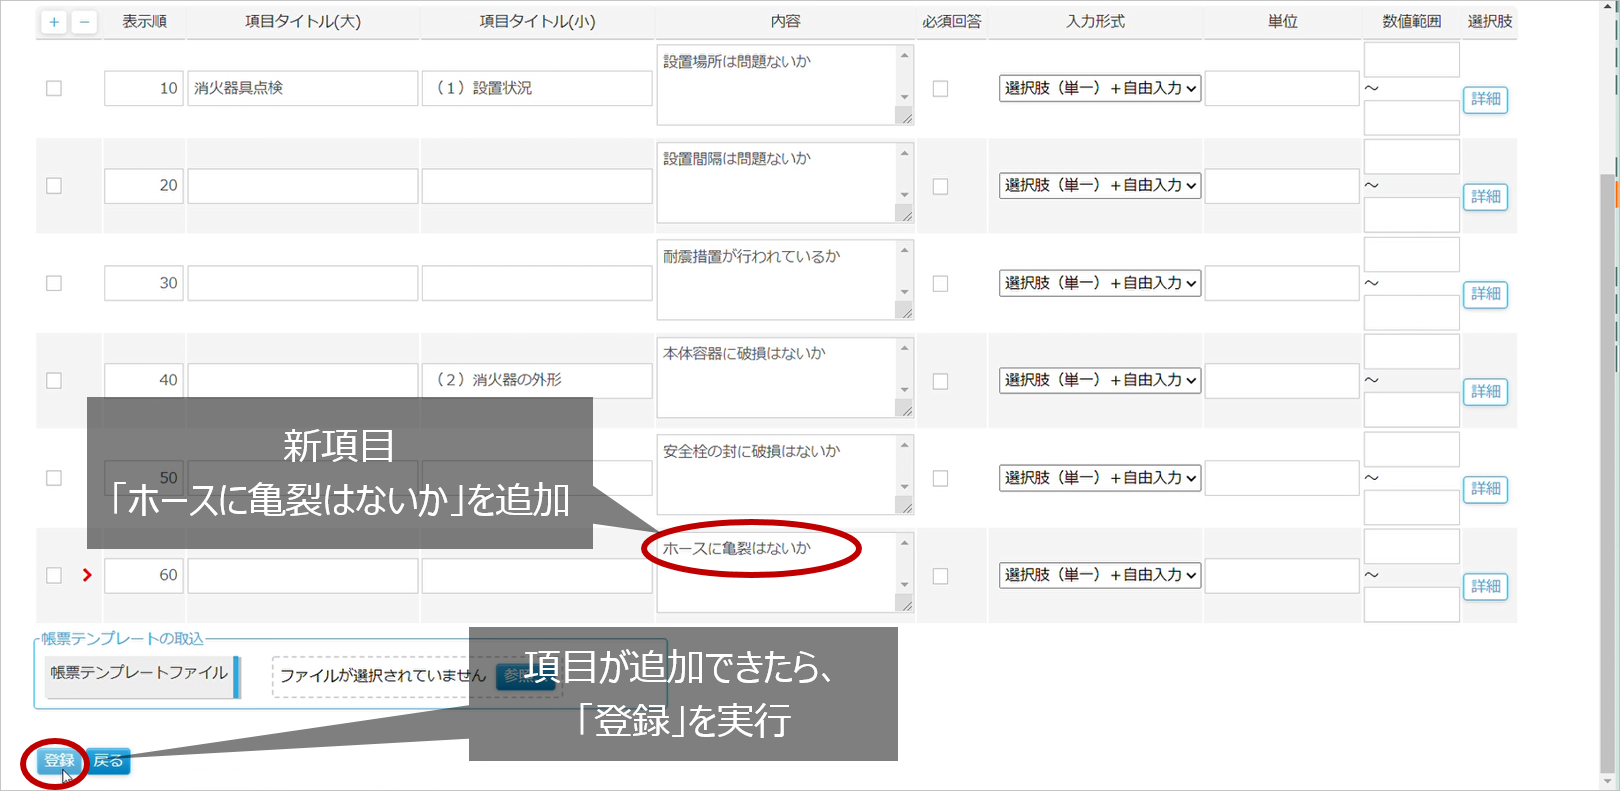Image resolution: width=1620 pixels, height=791 pixels.
Task: Click the 表示順 column header
Action: click(x=144, y=22)
